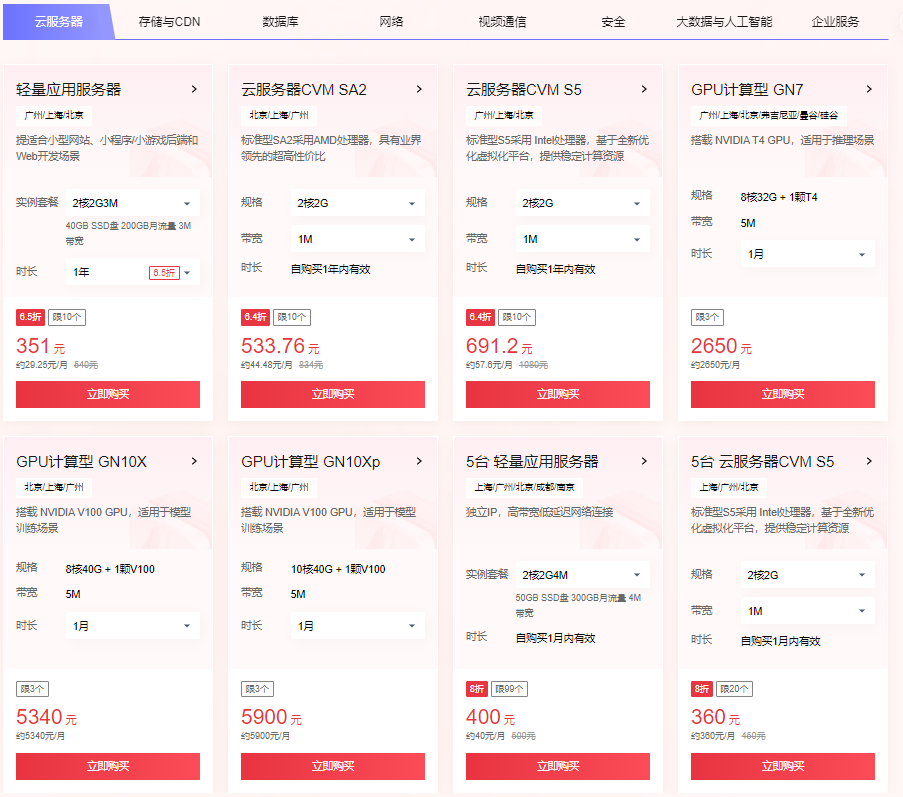The image size is (903, 797).
Task: Open the GPU计算型 GN10Xp card arrow icon
Action: coord(419,461)
